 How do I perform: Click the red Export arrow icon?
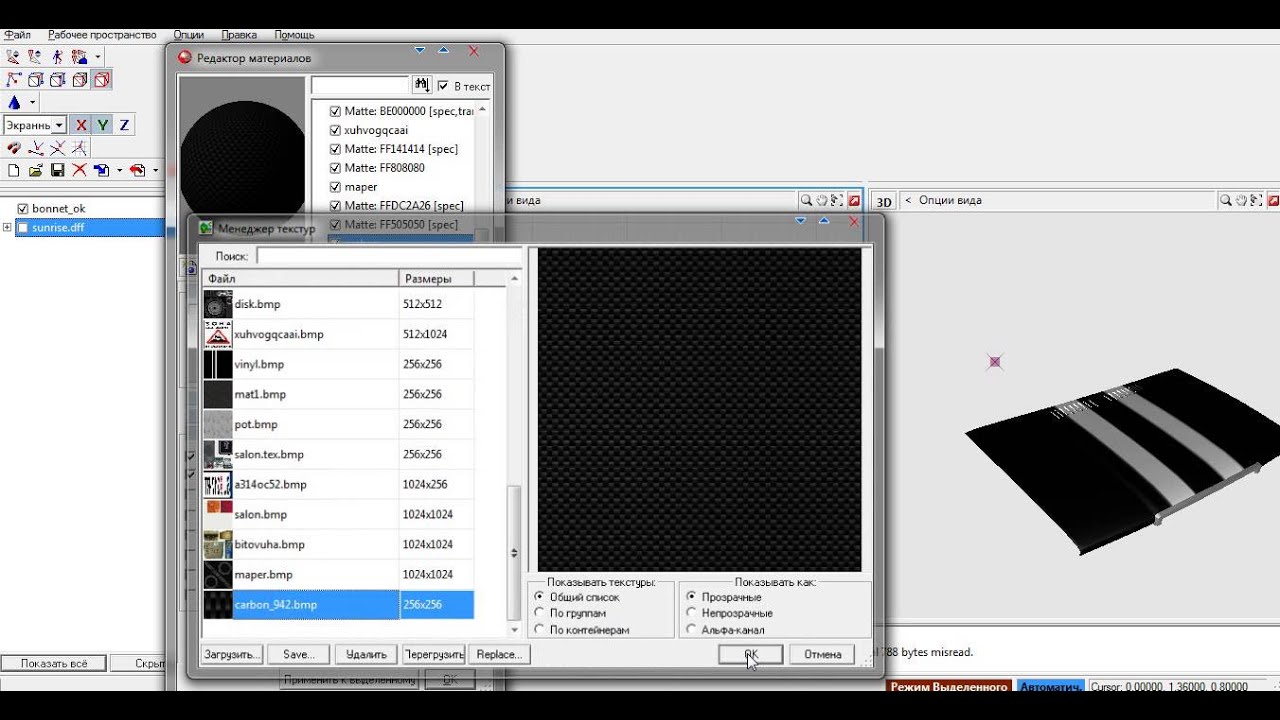138,170
